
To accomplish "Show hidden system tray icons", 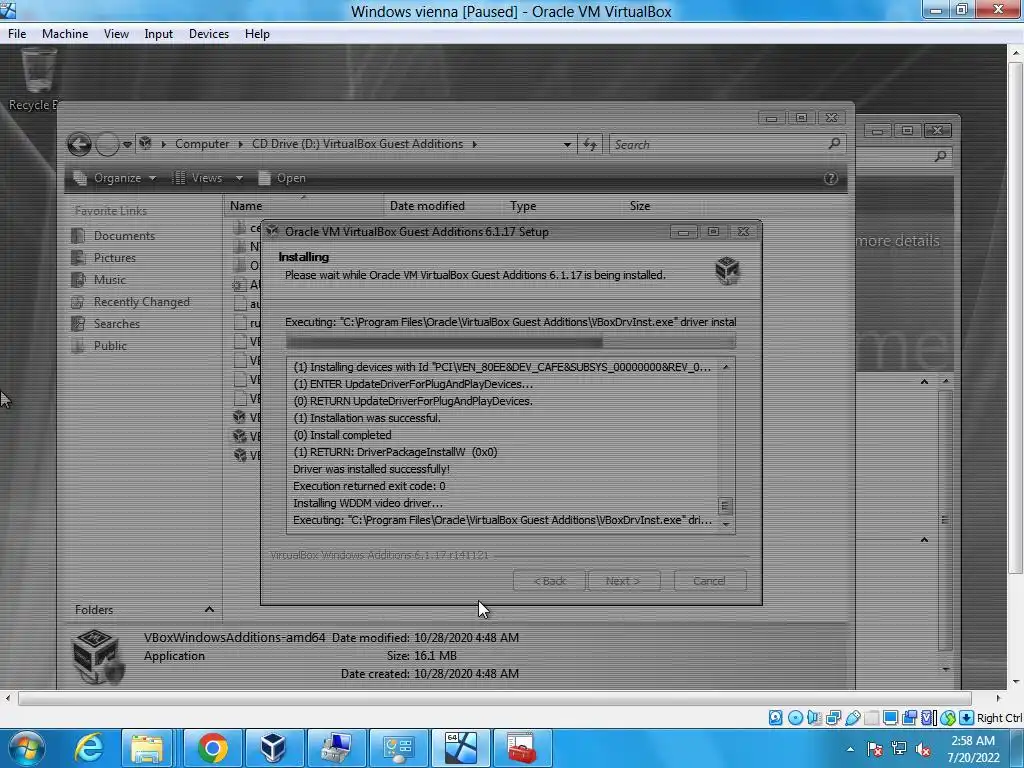I will click(x=850, y=749).
